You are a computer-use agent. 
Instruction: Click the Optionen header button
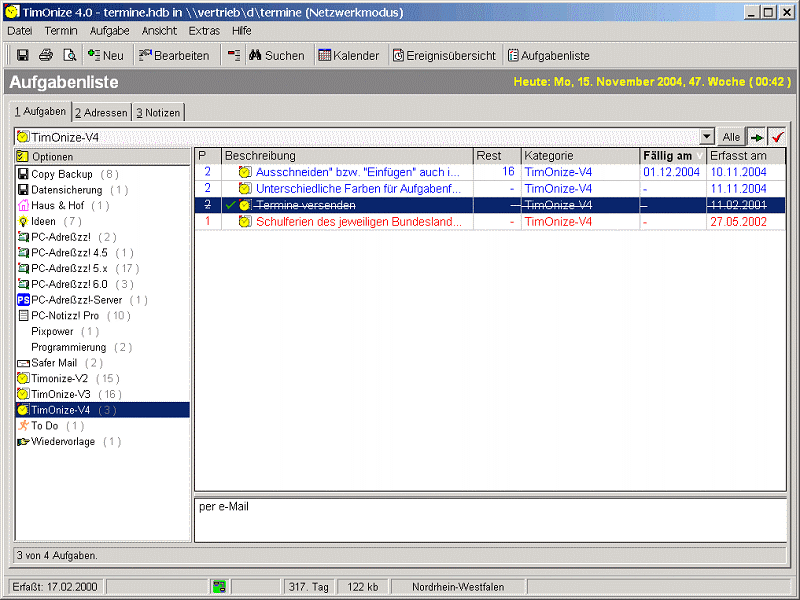[x=102, y=157]
